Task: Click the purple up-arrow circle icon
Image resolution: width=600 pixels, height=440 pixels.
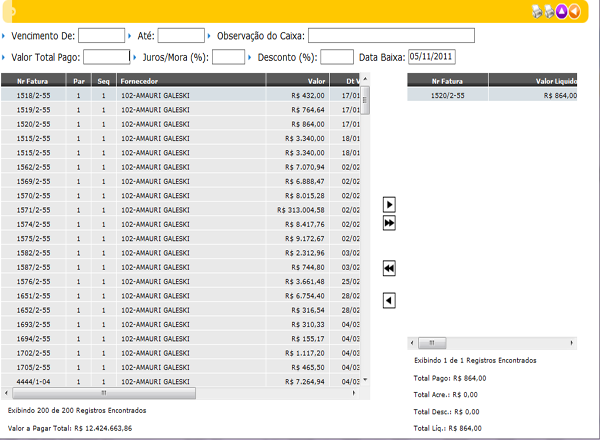Action: [x=563, y=11]
